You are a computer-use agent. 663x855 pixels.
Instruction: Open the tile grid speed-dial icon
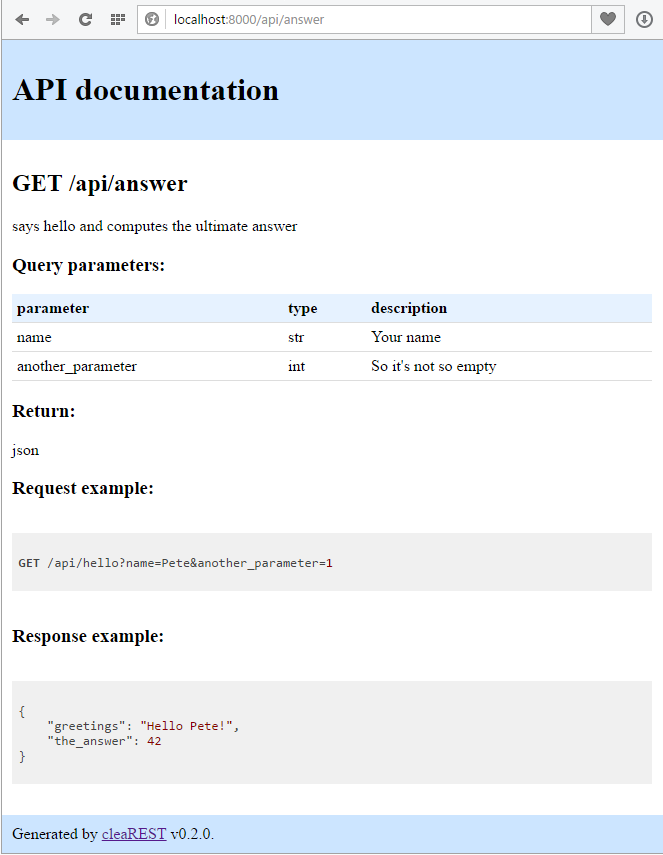tap(117, 19)
